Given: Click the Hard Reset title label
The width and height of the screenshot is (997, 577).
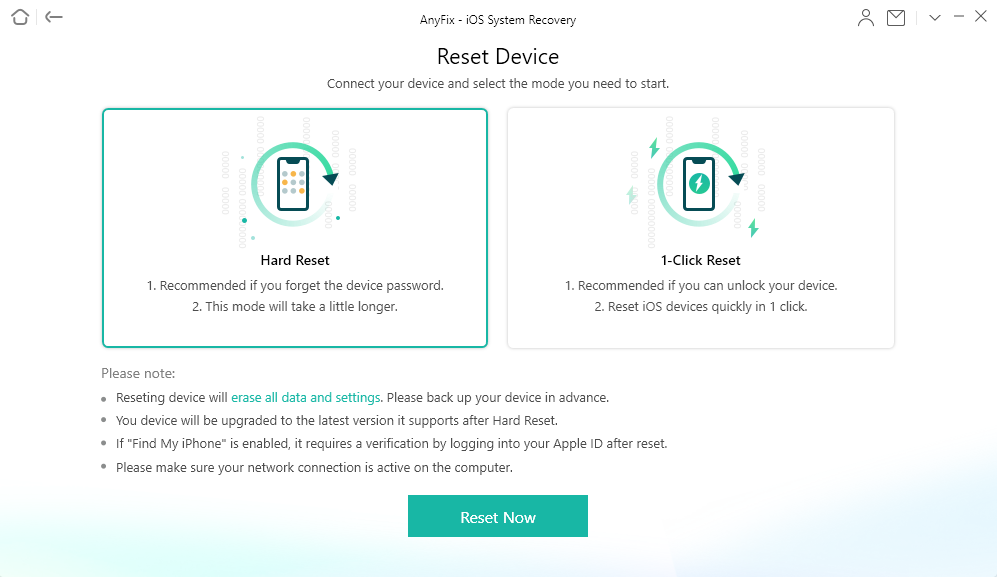Looking at the screenshot, I should [x=295, y=261].
